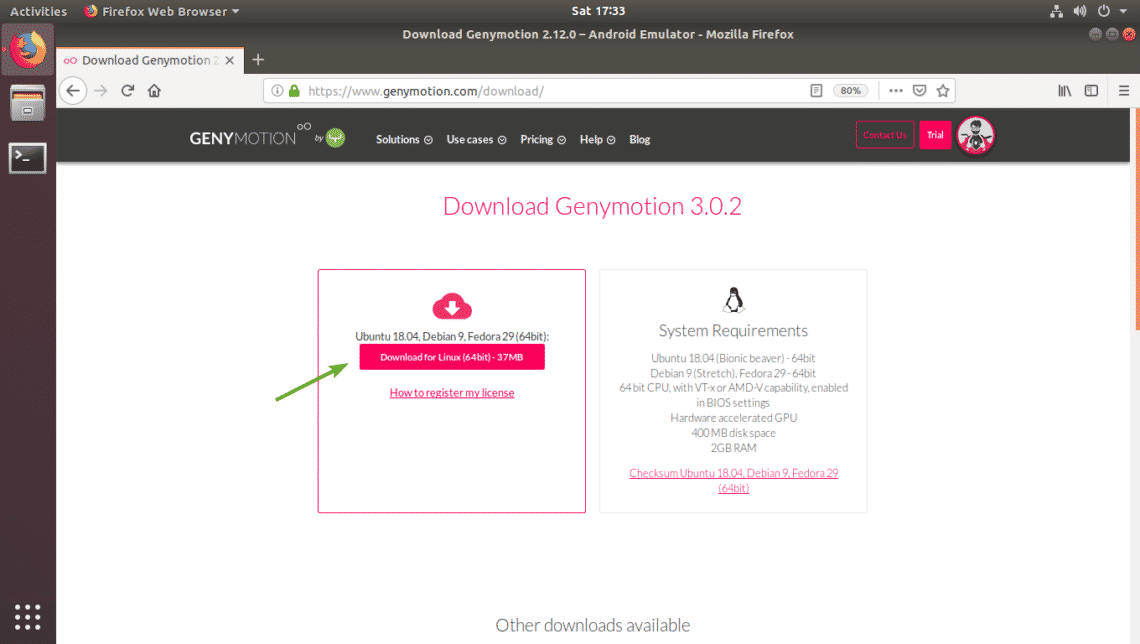Click the back navigation arrow

[72, 90]
